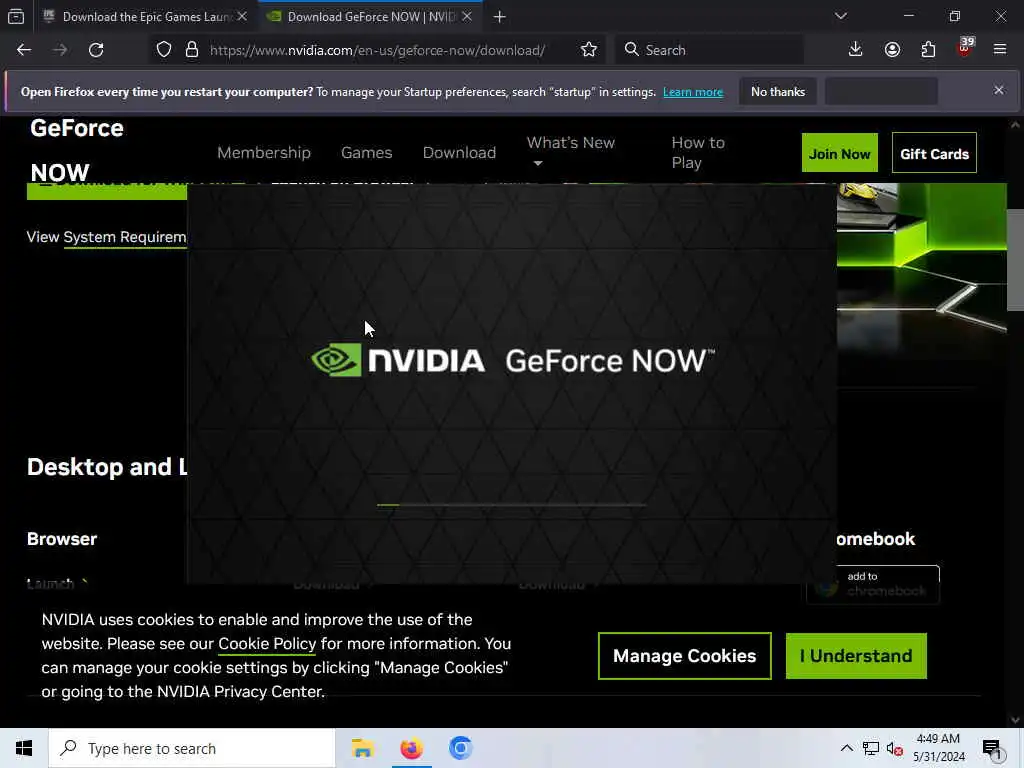Open the Windows Start menu
1024x768 pixels.
click(x=24, y=748)
